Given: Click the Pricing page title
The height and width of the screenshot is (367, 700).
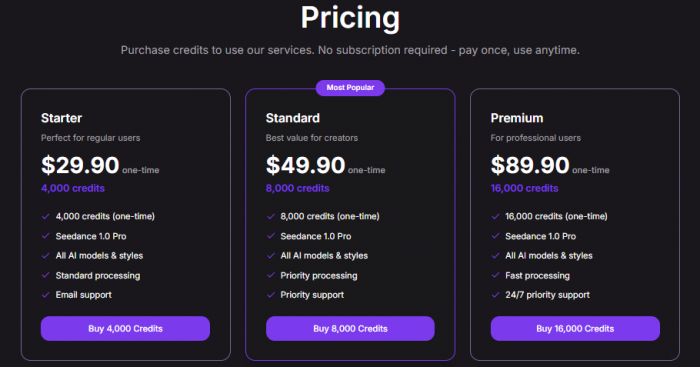Looking at the screenshot, I should tap(350, 18).
